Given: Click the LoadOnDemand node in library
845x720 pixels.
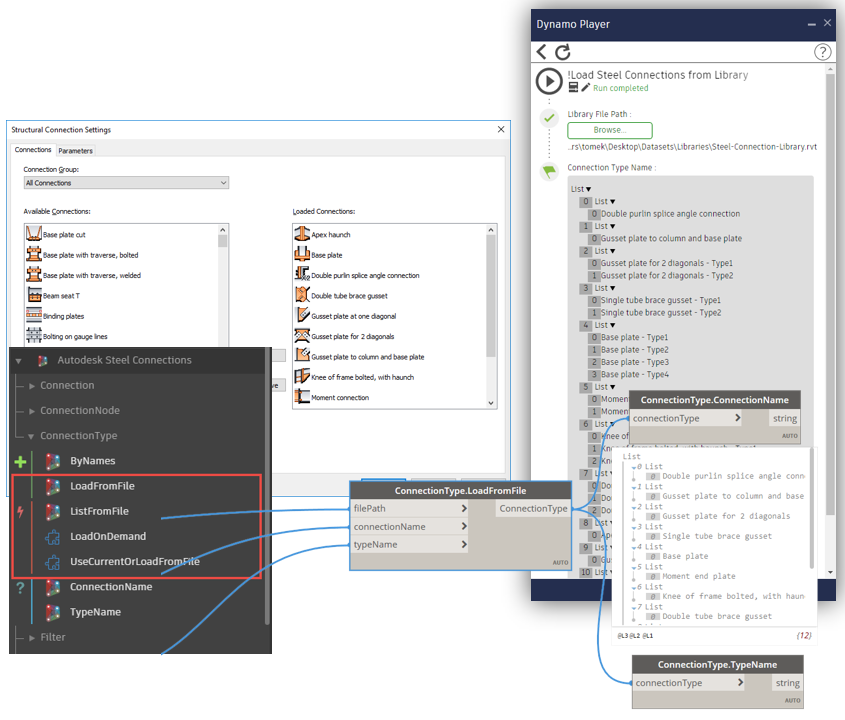Looking at the screenshot, I should (108, 537).
